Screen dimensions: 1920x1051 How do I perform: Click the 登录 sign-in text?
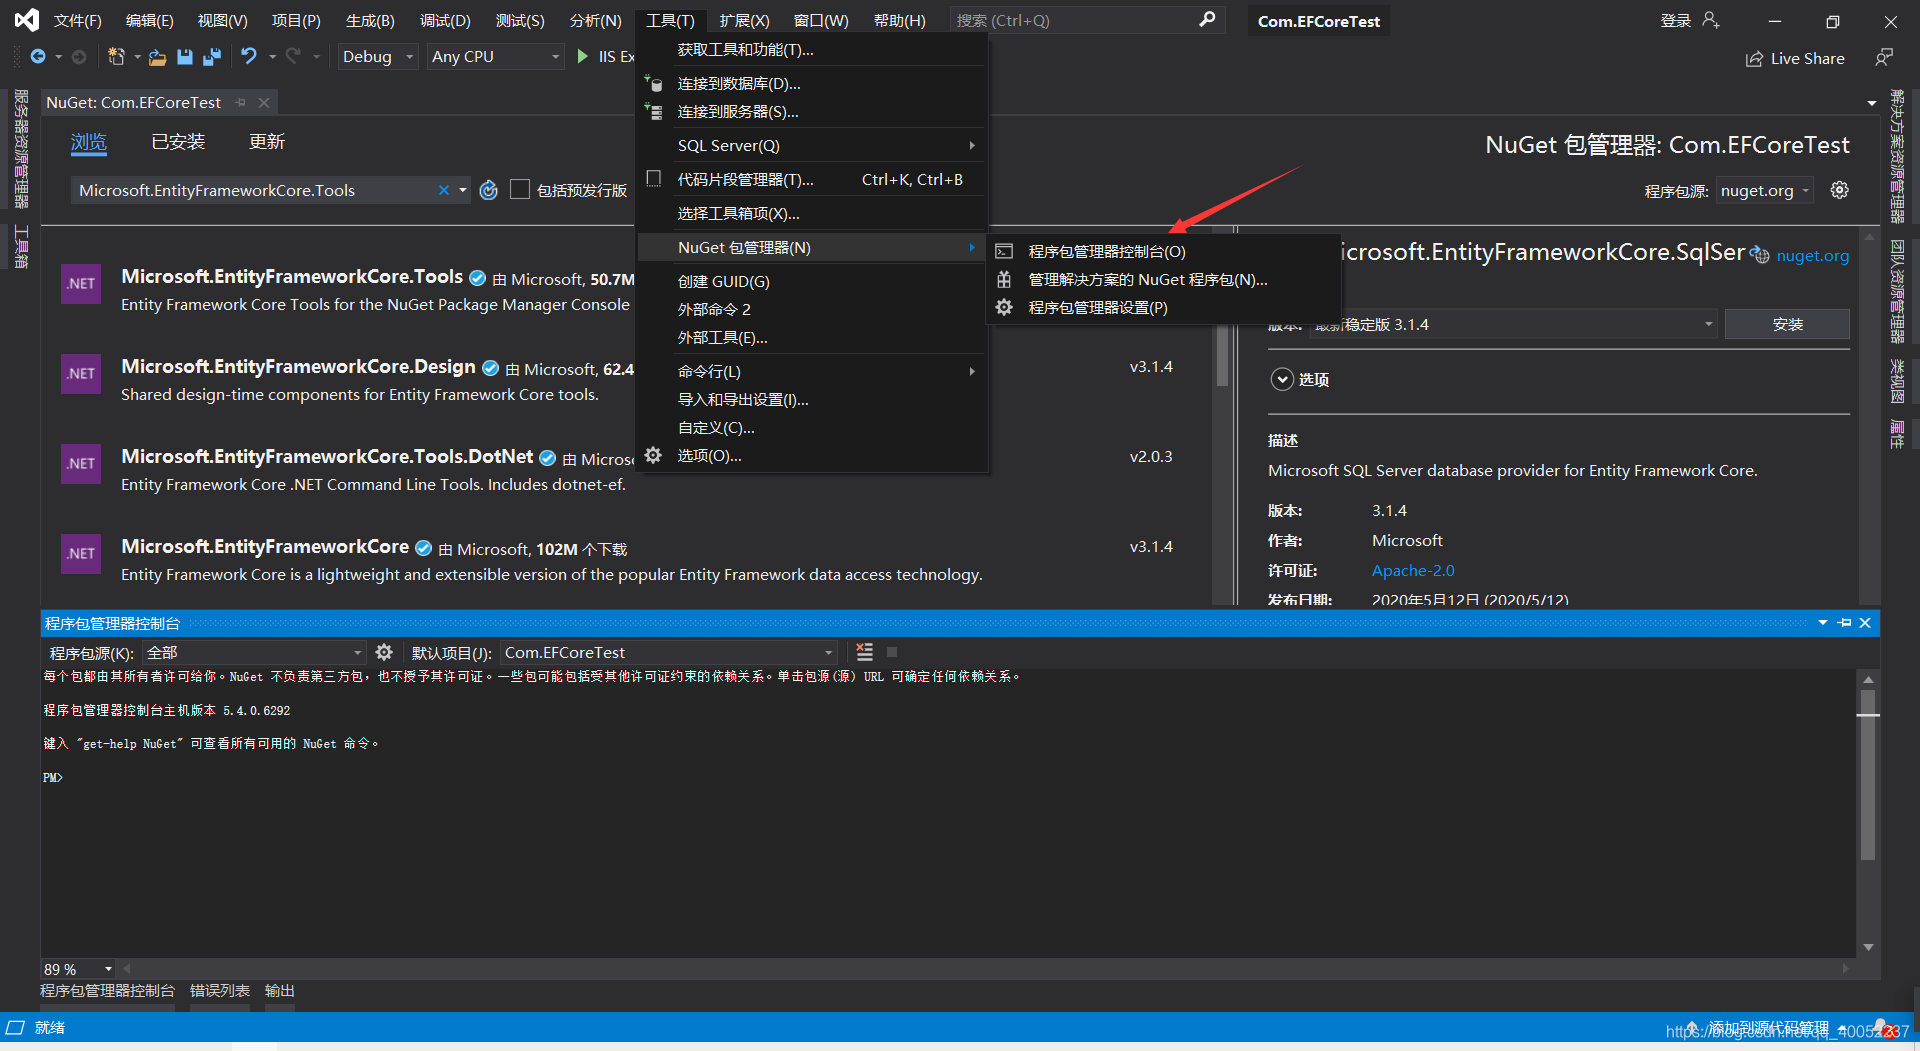click(1676, 20)
